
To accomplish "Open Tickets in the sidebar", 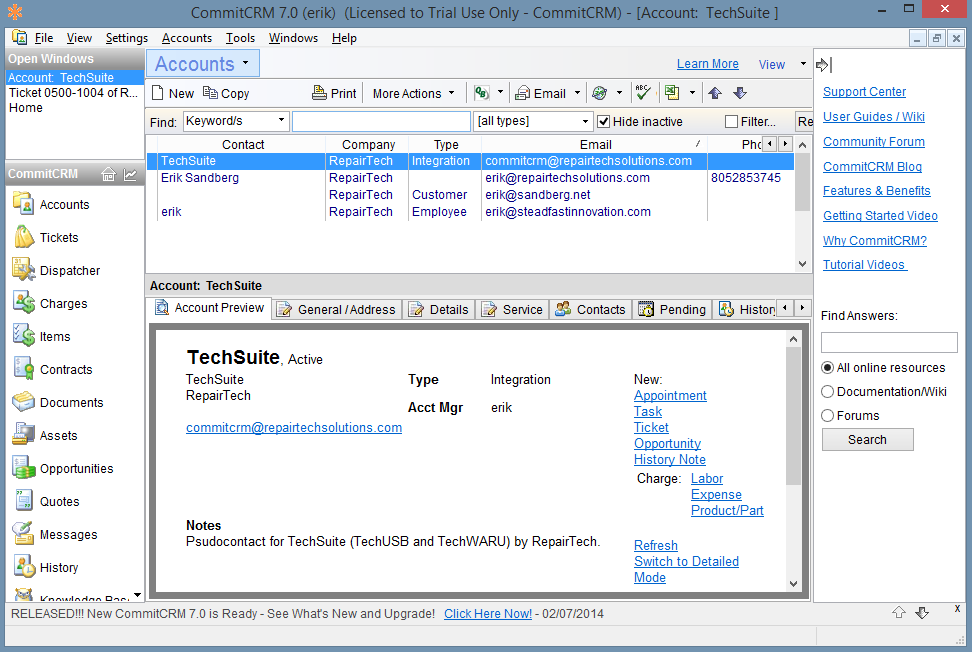I will 46,237.
